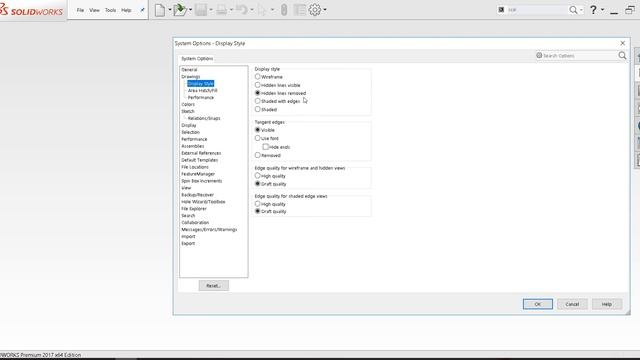640x360 pixels.
Task: Open the Save dropdown arrow
Action: click(x=211, y=10)
